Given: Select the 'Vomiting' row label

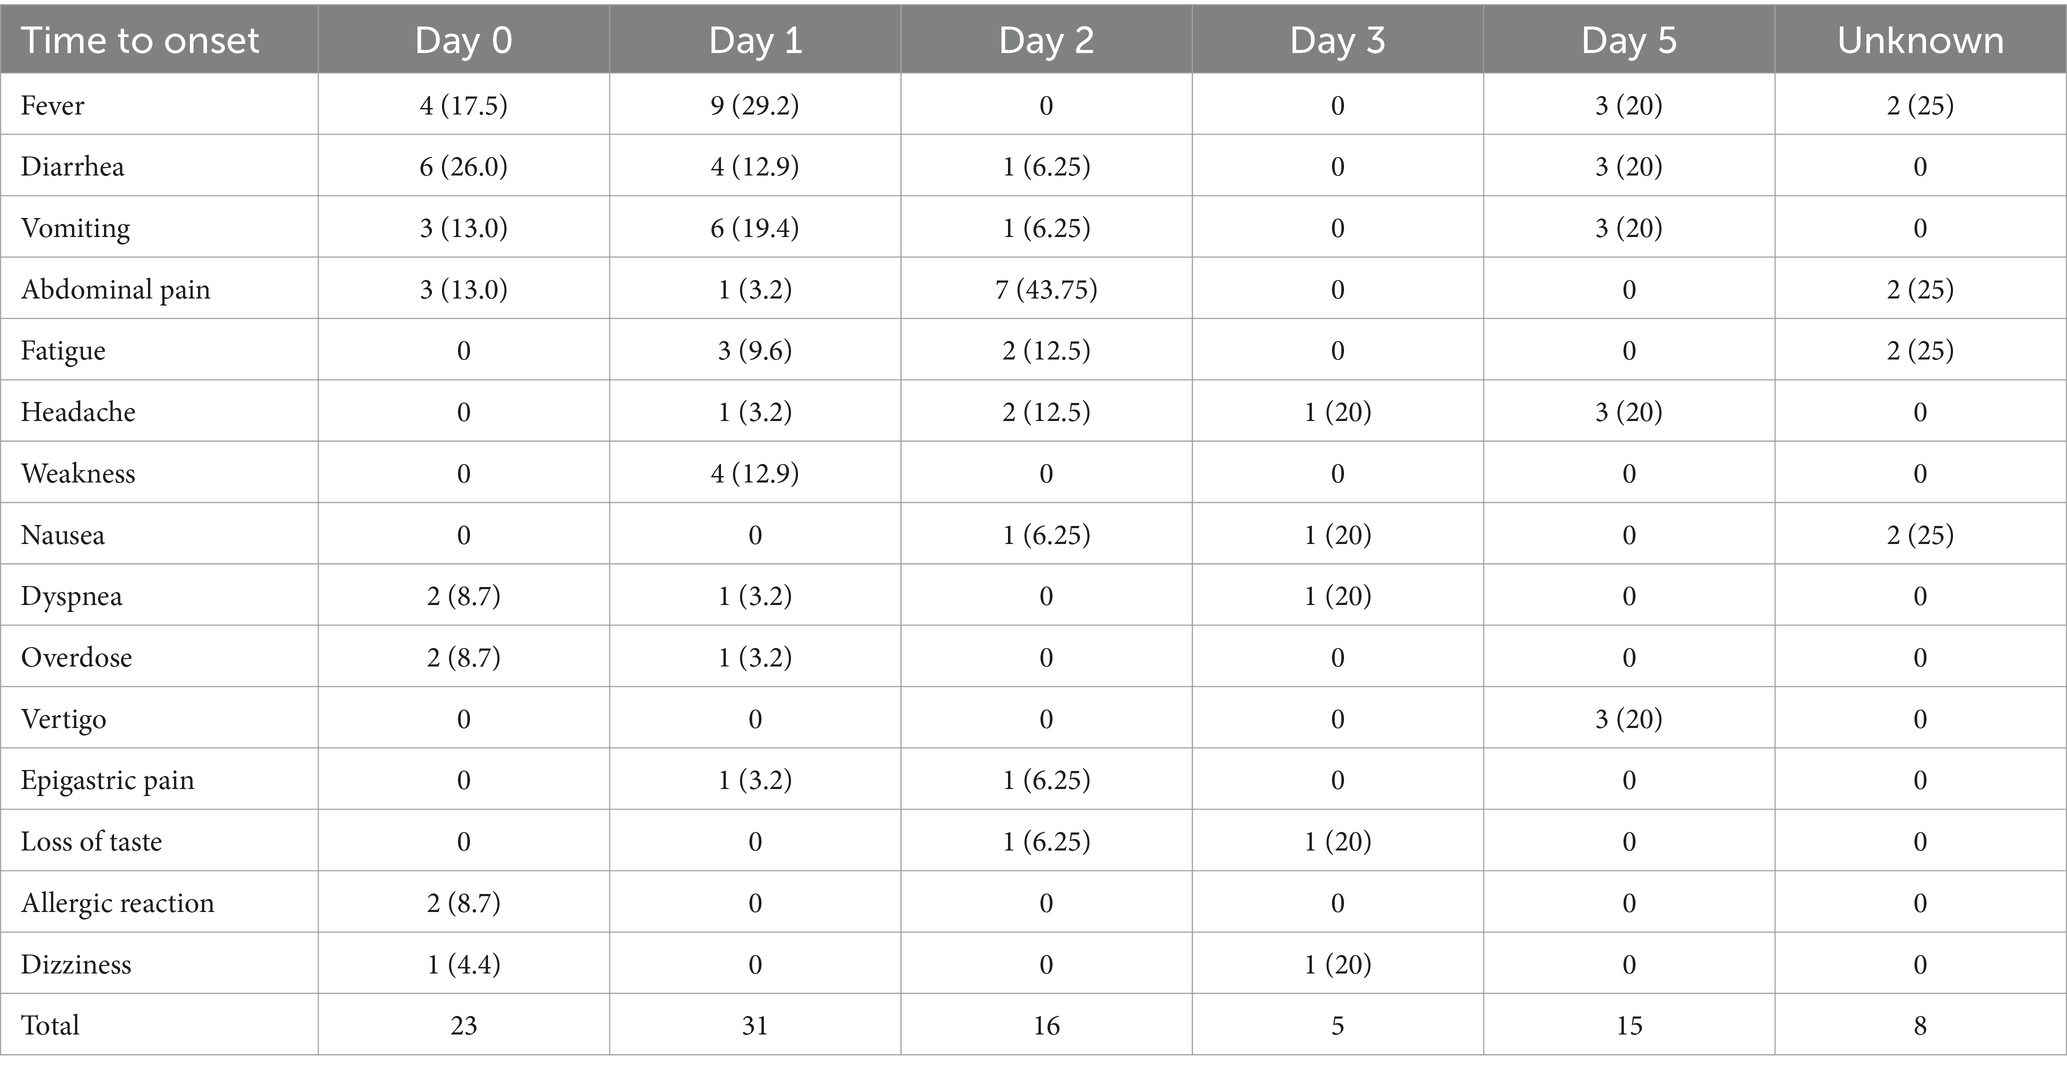Looking at the screenshot, I should (x=76, y=228).
